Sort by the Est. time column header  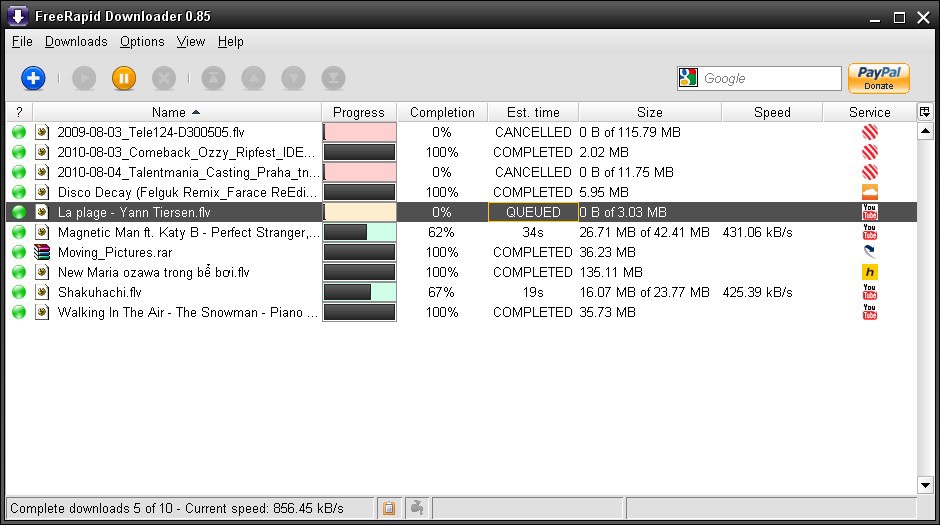[533, 112]
